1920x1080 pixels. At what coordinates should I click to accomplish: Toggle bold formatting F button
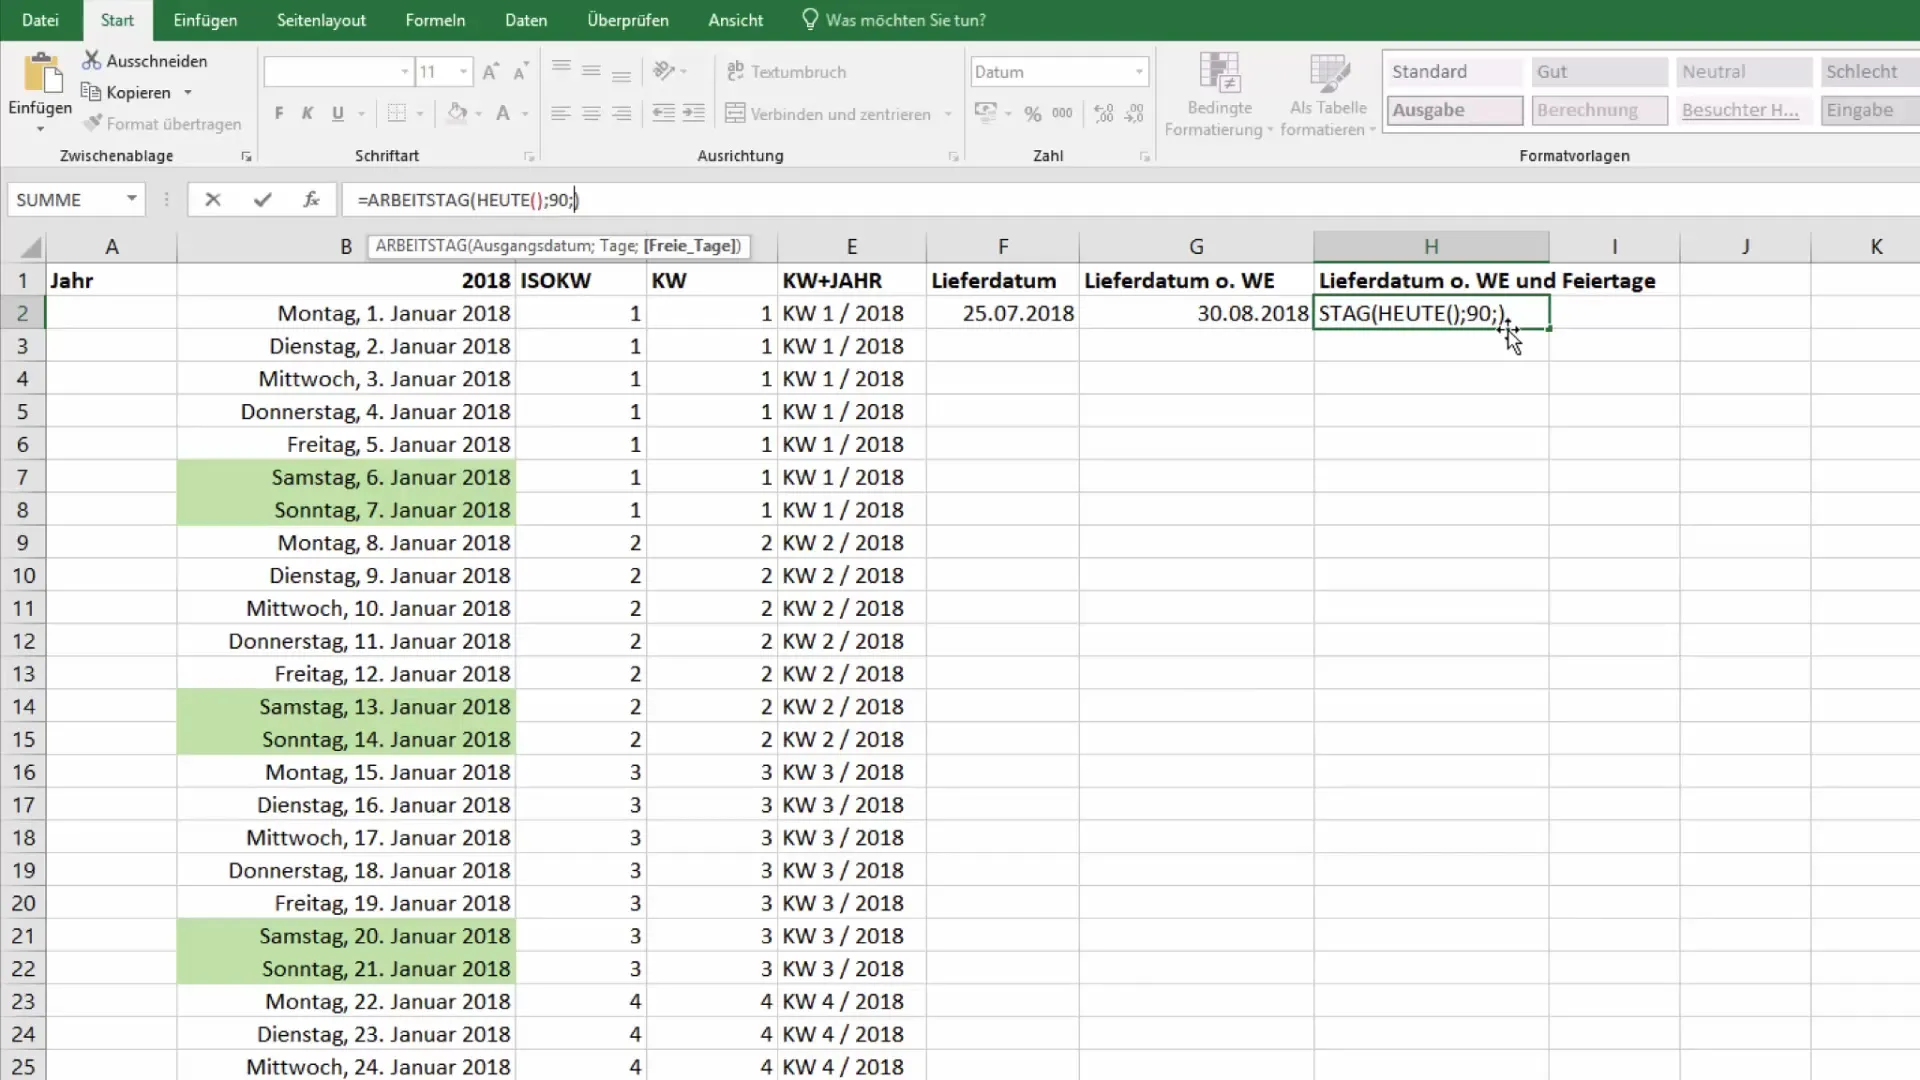(x=279, y=114)
